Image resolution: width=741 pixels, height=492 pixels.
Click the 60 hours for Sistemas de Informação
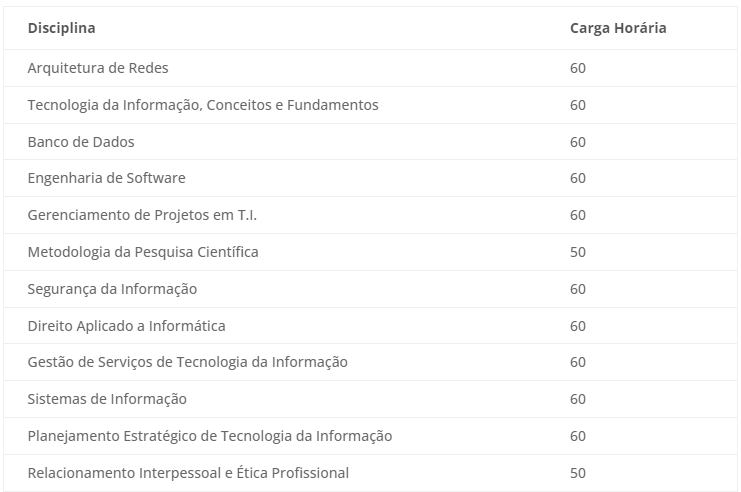(577, 399)
